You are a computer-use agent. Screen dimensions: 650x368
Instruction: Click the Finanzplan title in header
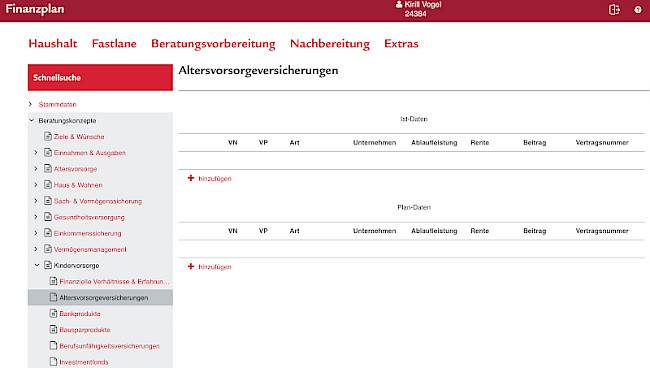(35, 9)
